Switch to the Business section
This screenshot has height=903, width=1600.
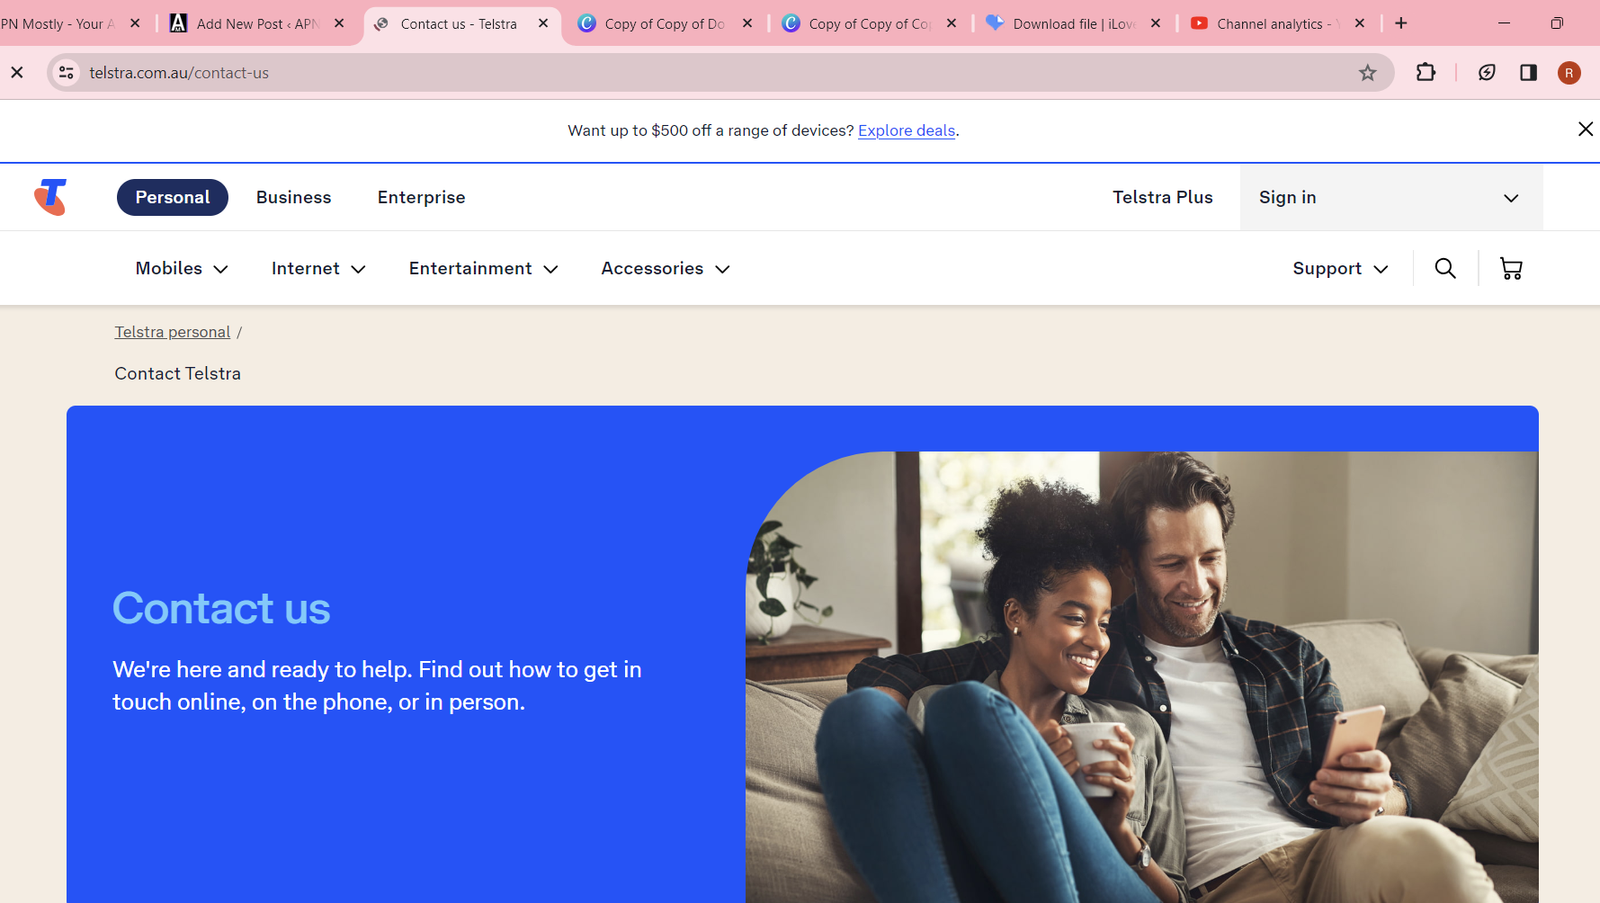click(293, 197)
